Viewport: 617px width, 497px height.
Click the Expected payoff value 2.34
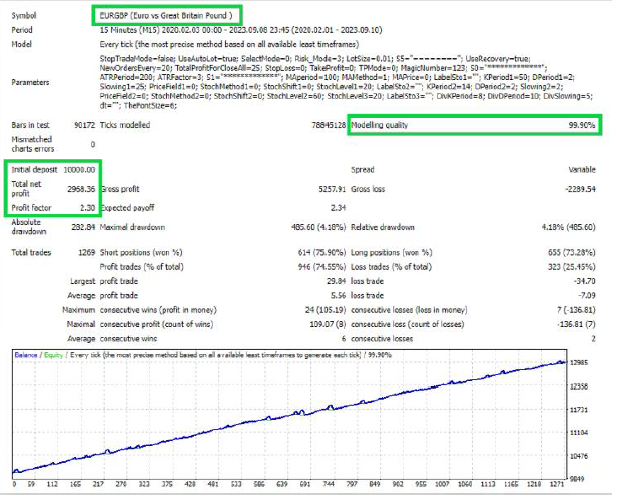point(335,207)
